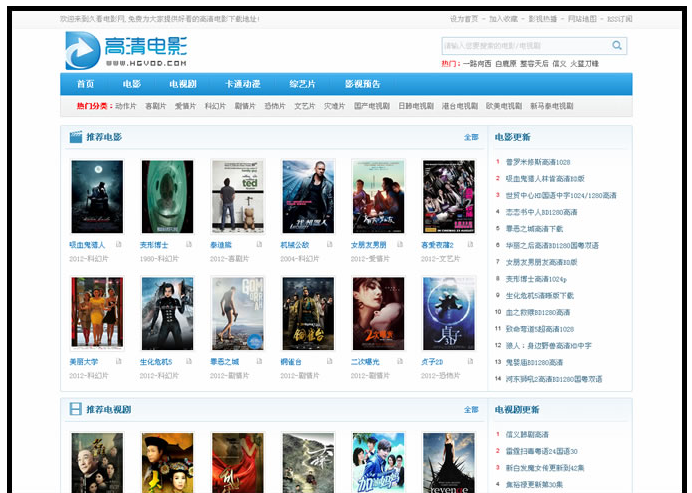
Task: Click the film icon beside 推荐电视剧
Action: coord(75,409)
